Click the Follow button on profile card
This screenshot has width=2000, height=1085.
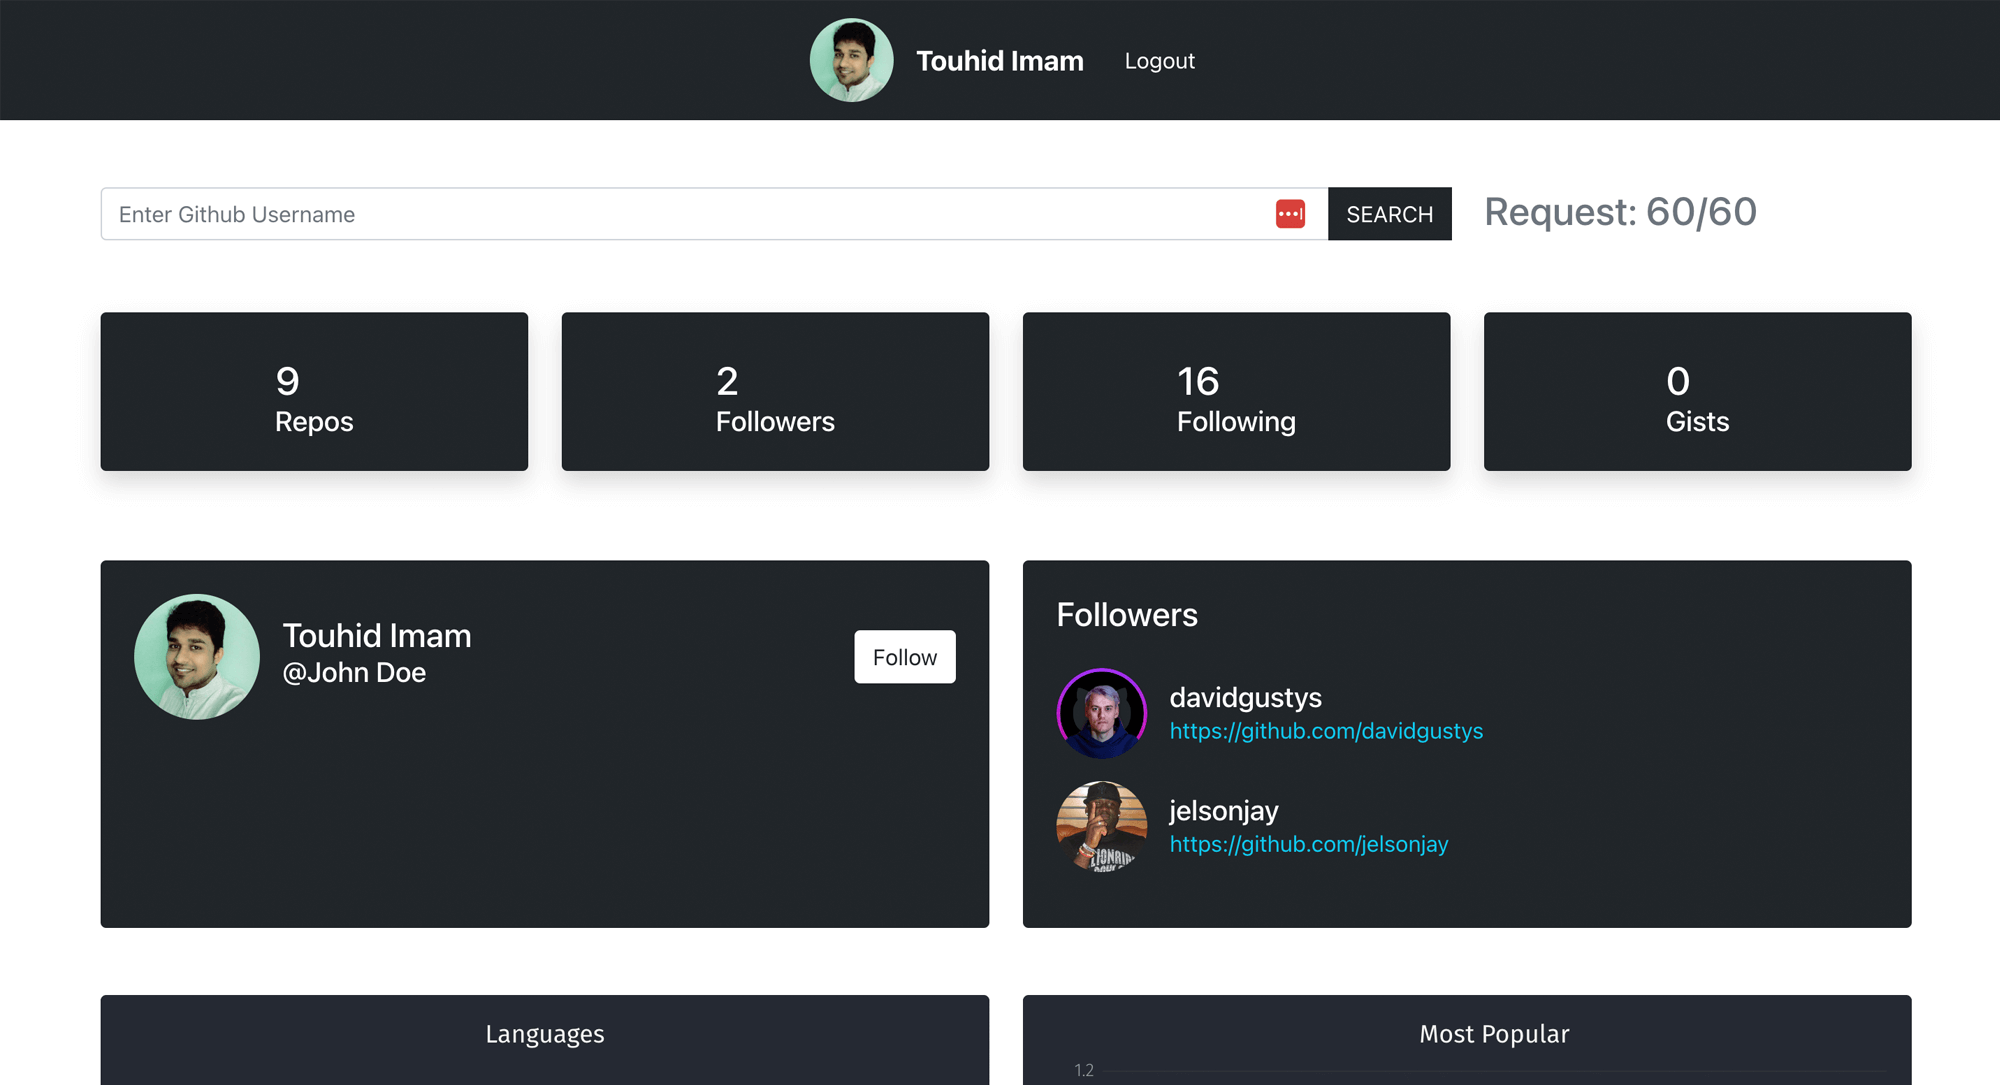tap(904, 657)
